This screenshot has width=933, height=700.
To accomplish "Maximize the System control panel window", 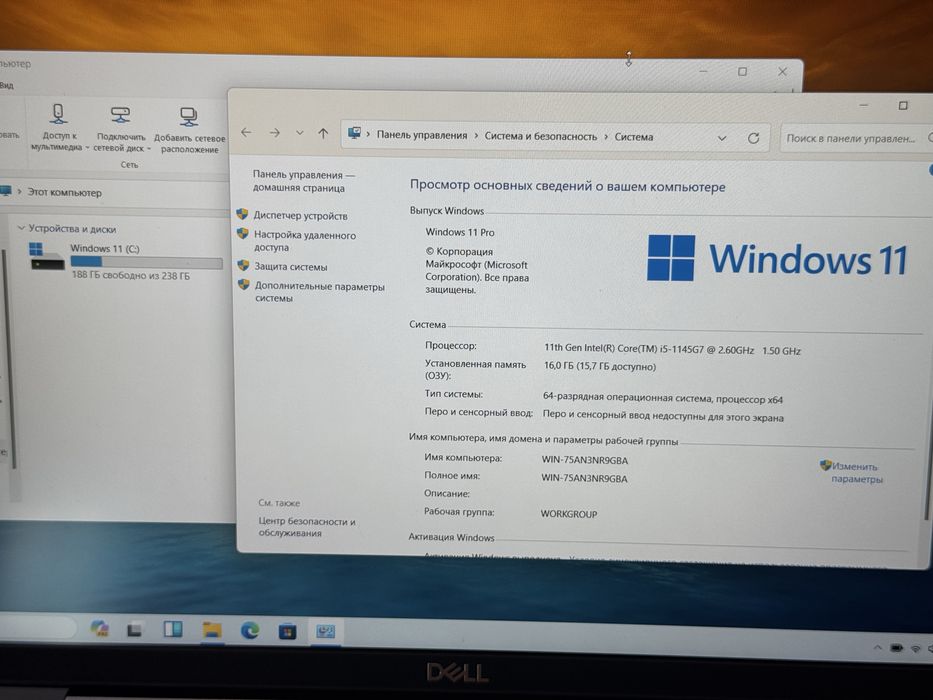I will (903, 105).
